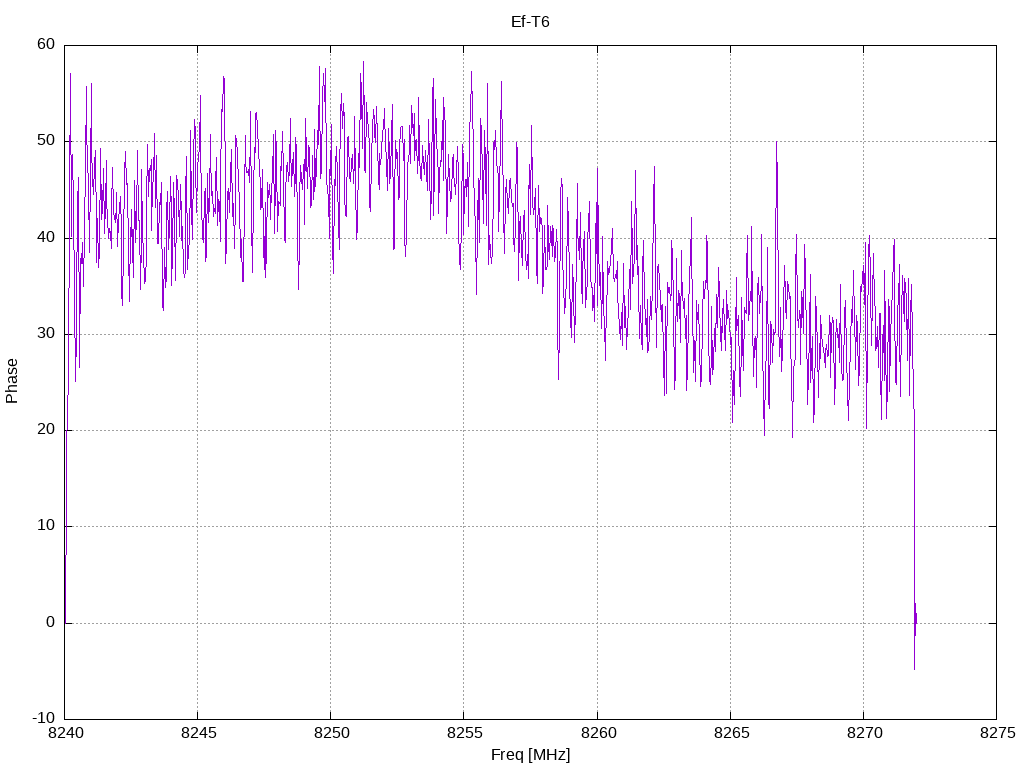
Task: Click the 50 y-axis tick label
Action: click(46, 141)
